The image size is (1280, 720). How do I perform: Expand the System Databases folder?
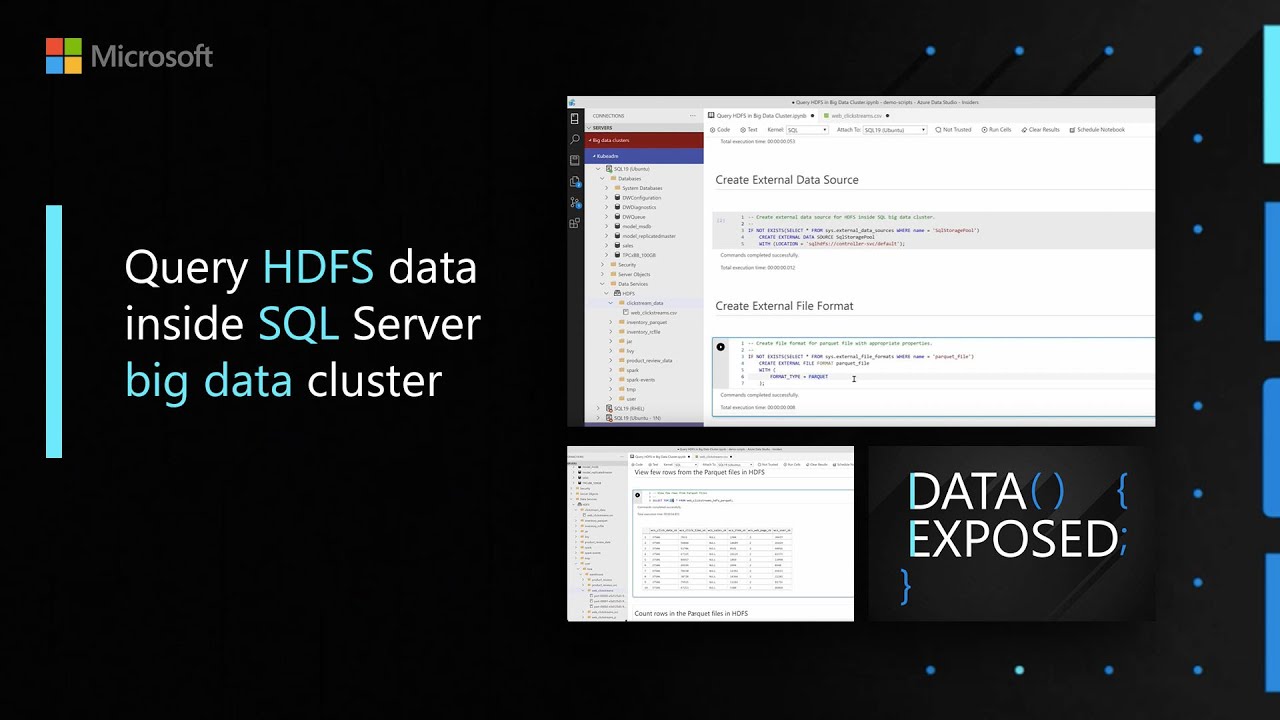click(x=606, y=188)
